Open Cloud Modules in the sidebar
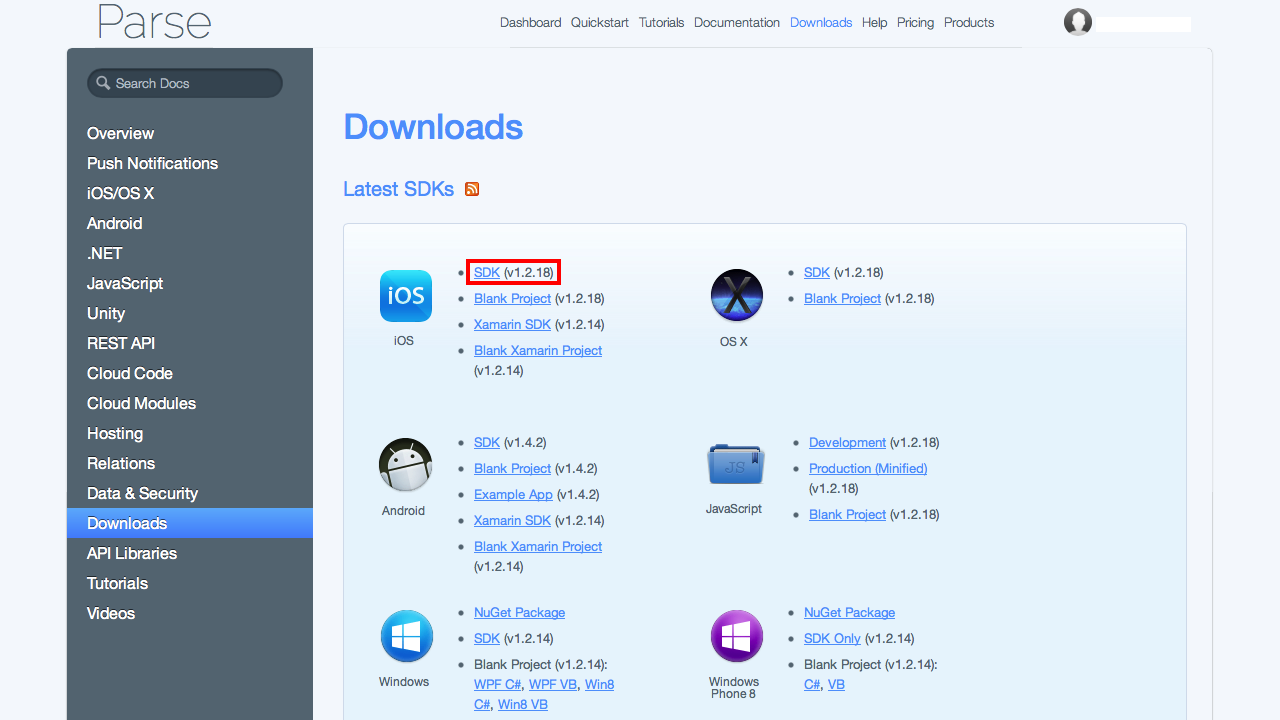1280x720 pixels. tap(141, 403)
